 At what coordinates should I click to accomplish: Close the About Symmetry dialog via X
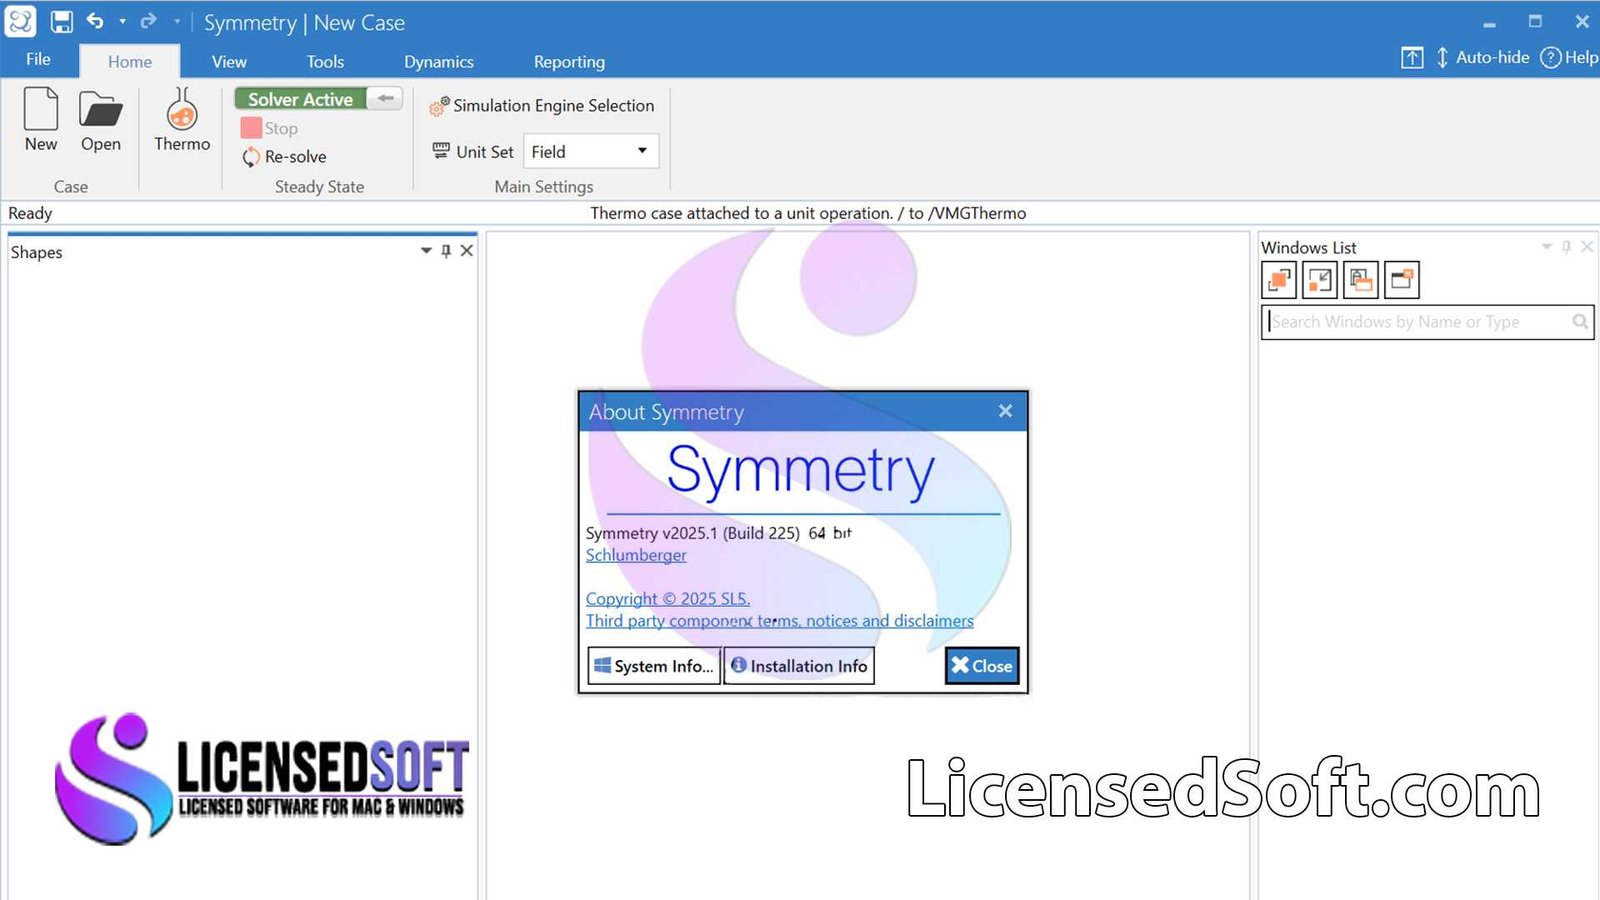click(1005, 411)
